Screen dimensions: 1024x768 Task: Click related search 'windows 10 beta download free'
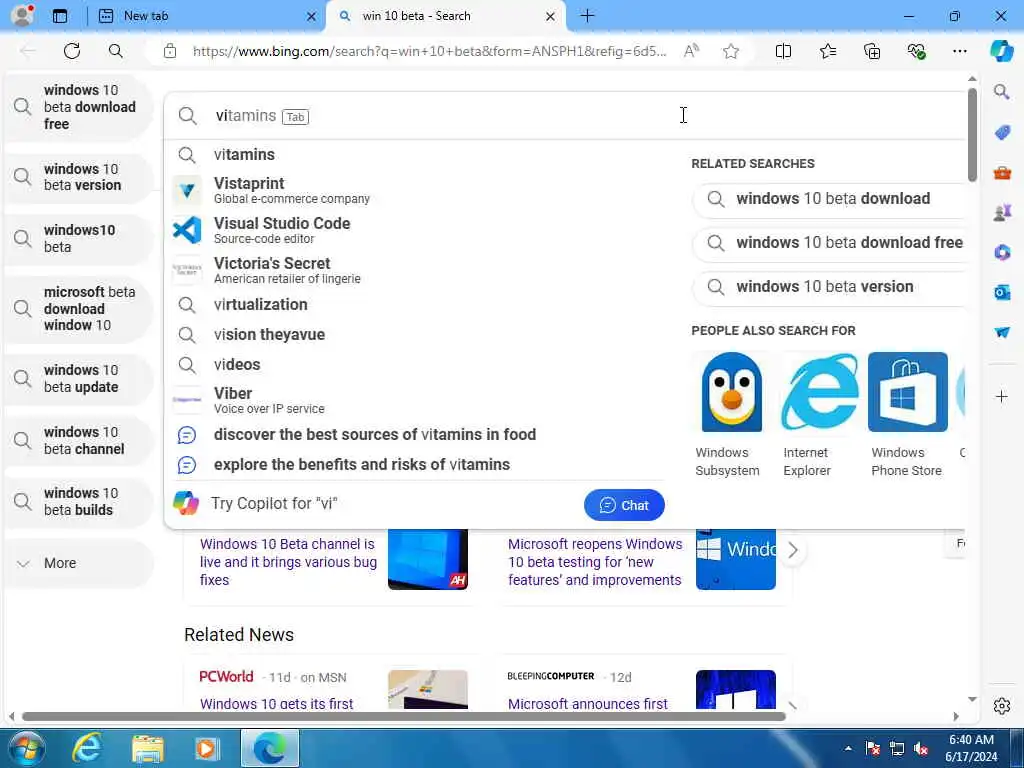829,243
